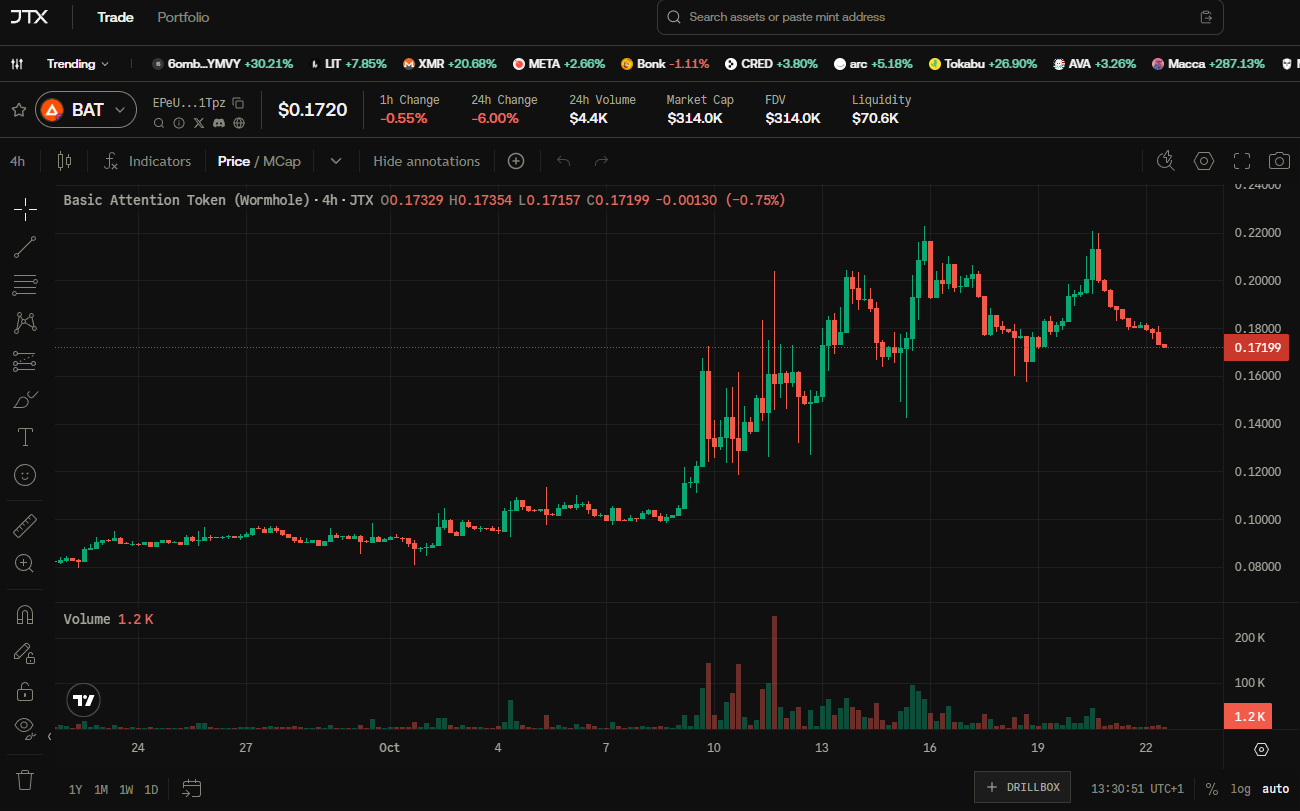
Task: Enable log scale on price axis
Action: pos(1240,789)
